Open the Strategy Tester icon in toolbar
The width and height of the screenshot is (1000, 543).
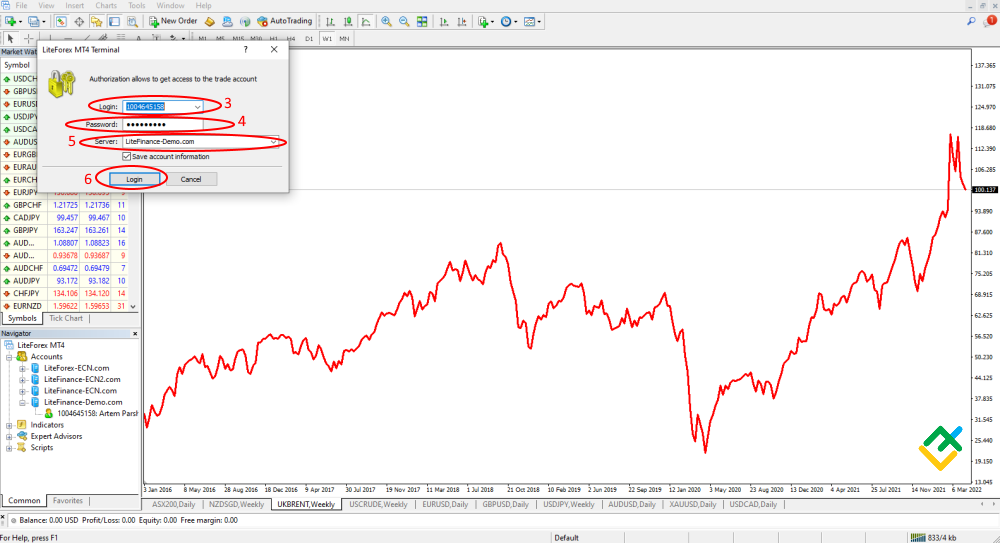tap(132, 22)
